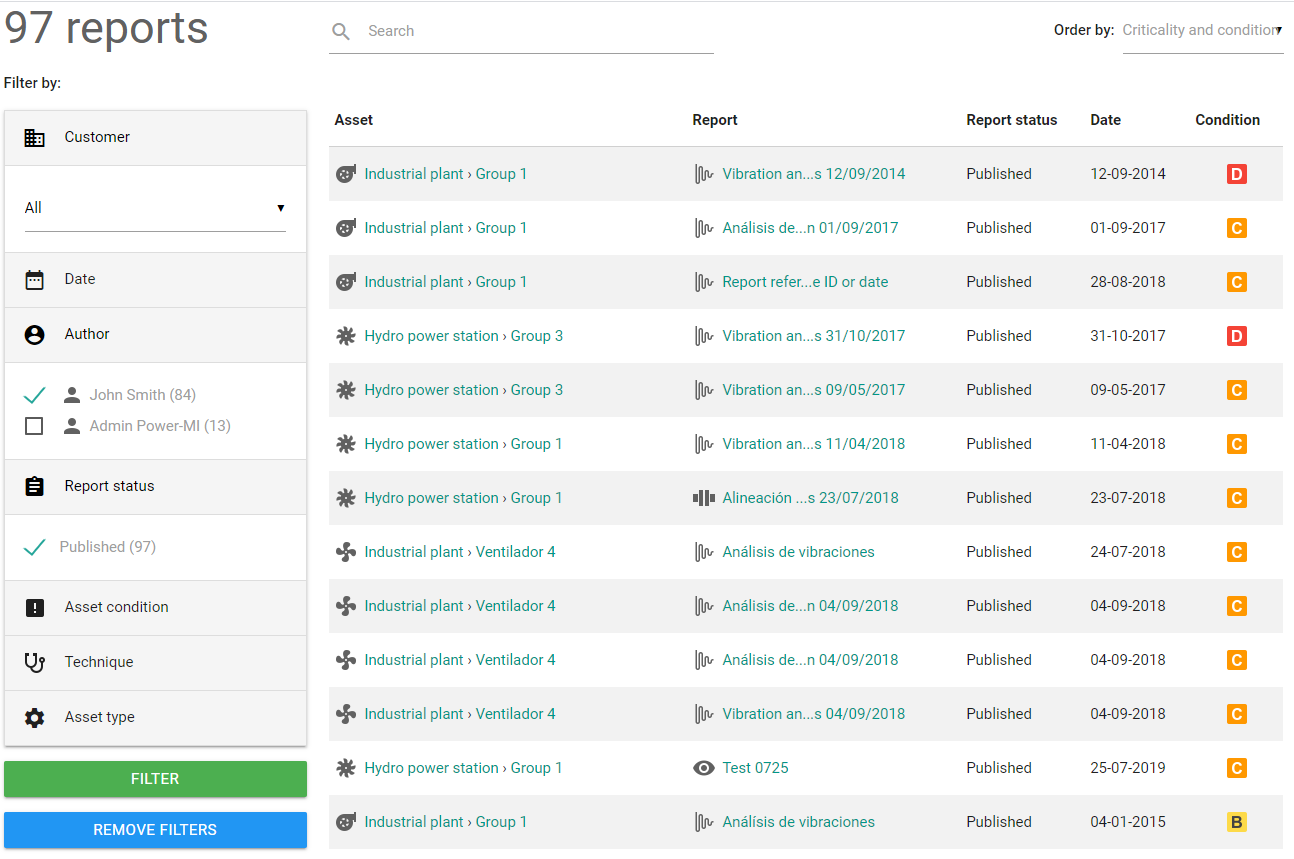Click the Report status column header
Screen dimensions: 1294x859
point(1012,120)
